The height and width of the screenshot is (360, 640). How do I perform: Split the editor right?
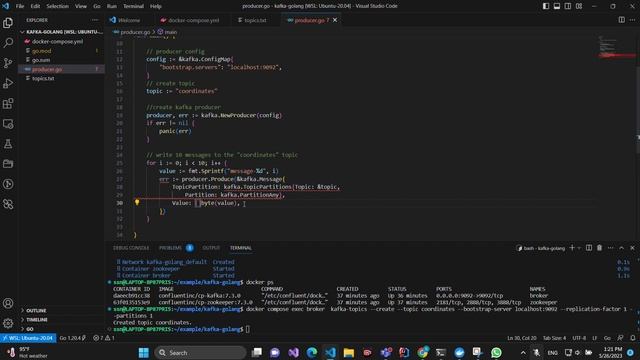(x=621, y=20)
